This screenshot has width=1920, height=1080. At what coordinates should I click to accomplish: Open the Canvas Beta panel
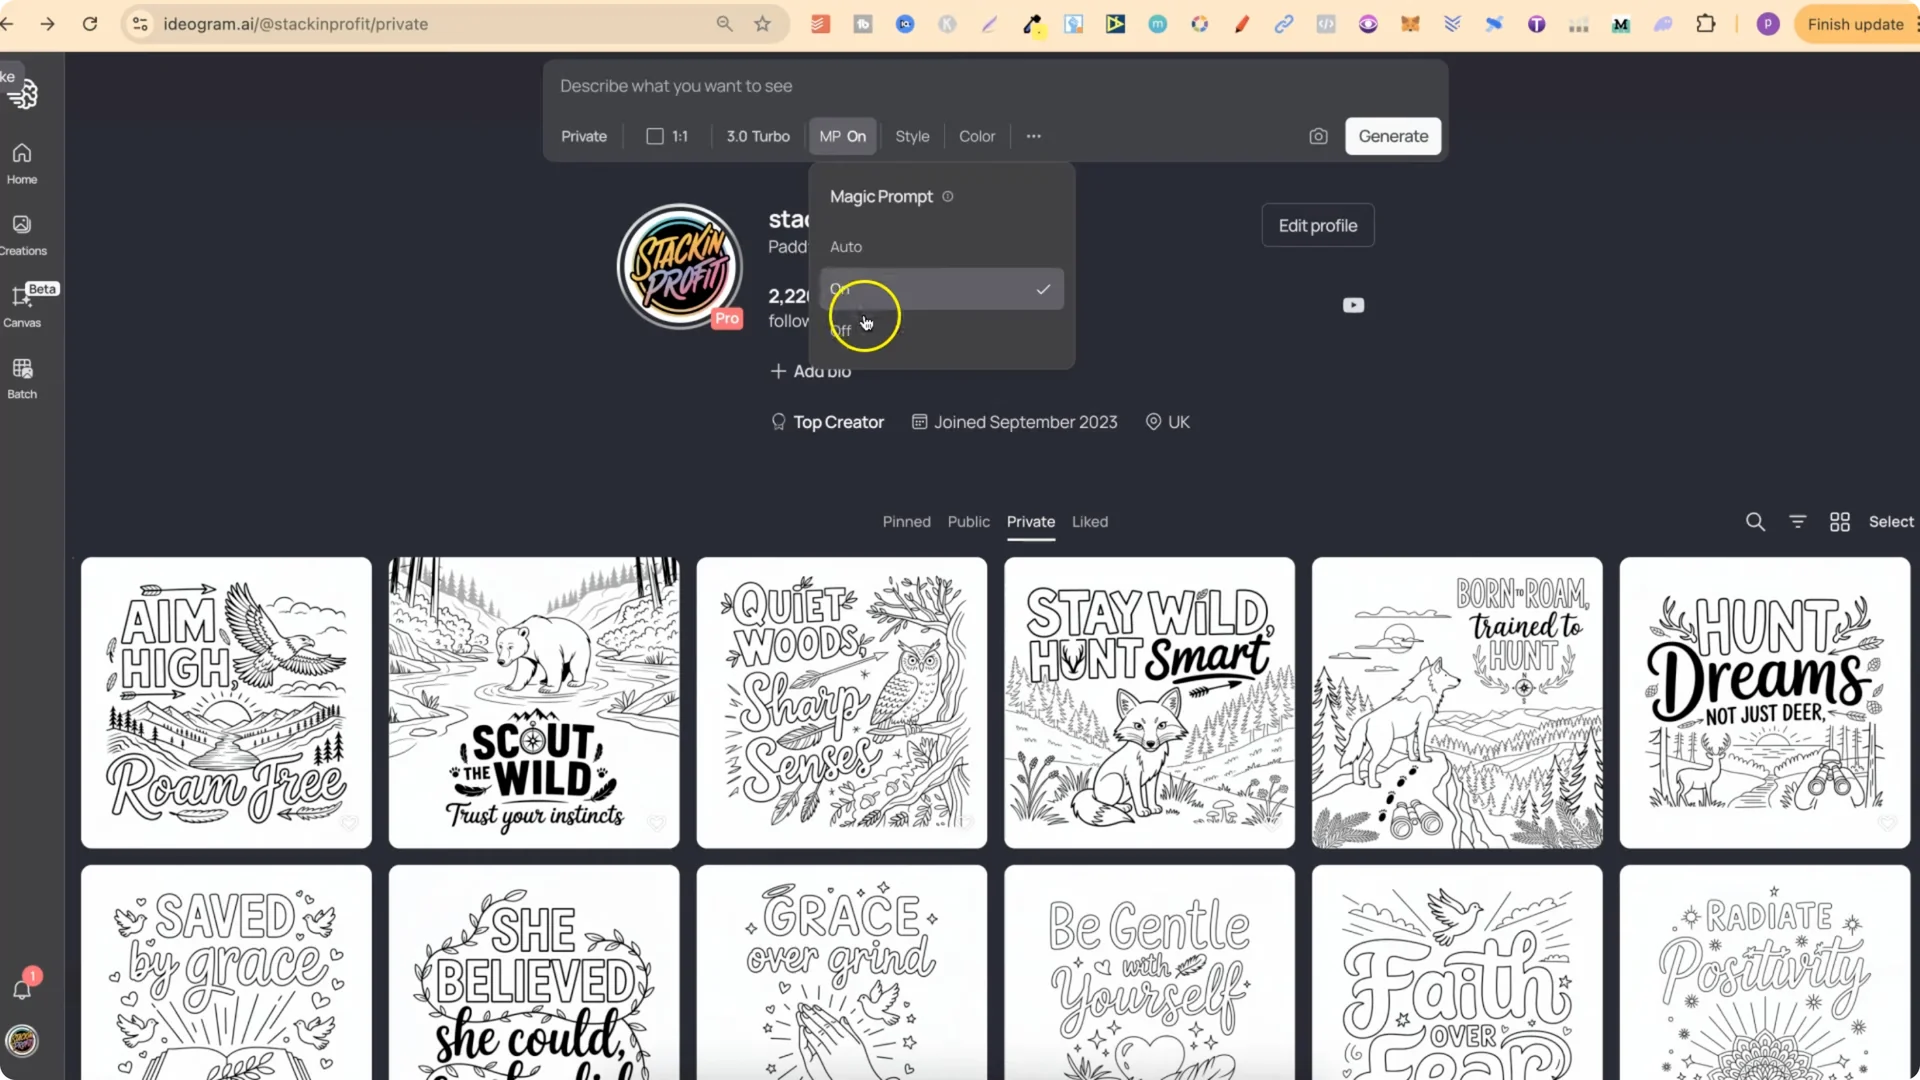21,302
